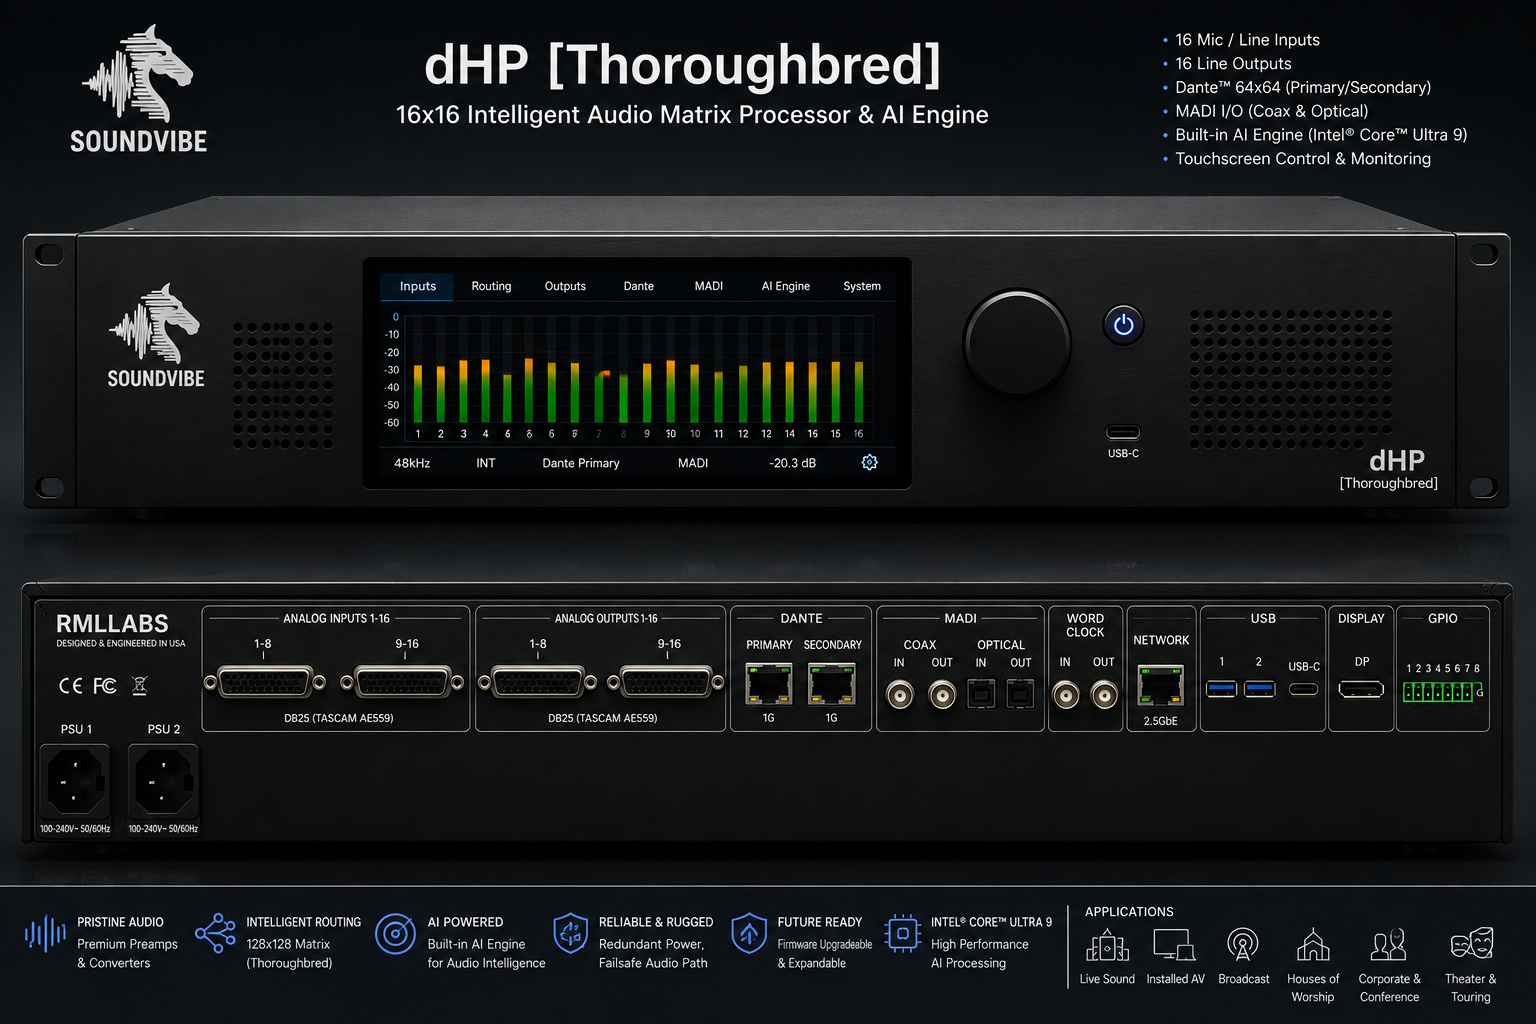1536x1024 pixels.
Task: Click the Intel Core Ultra 9 chip icon
Action: [902, 933]
